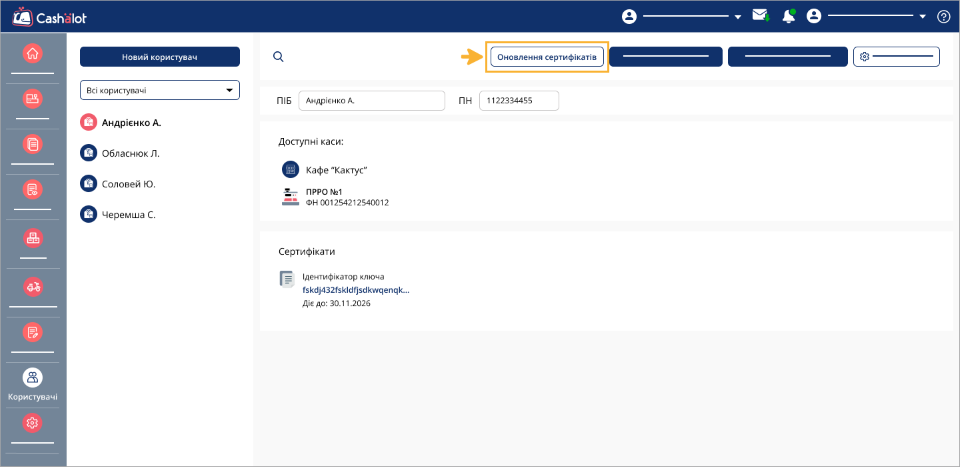Open the cash register sidebar icon
960x467 pixels.
32,99
